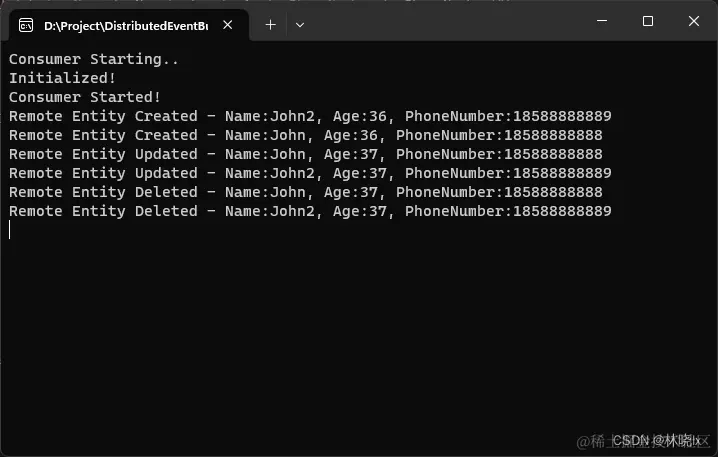Image resolution: width=718 pixels, height=457 pixels.
Task: Click the Deleted line for John2
Action: click(310, 212)
